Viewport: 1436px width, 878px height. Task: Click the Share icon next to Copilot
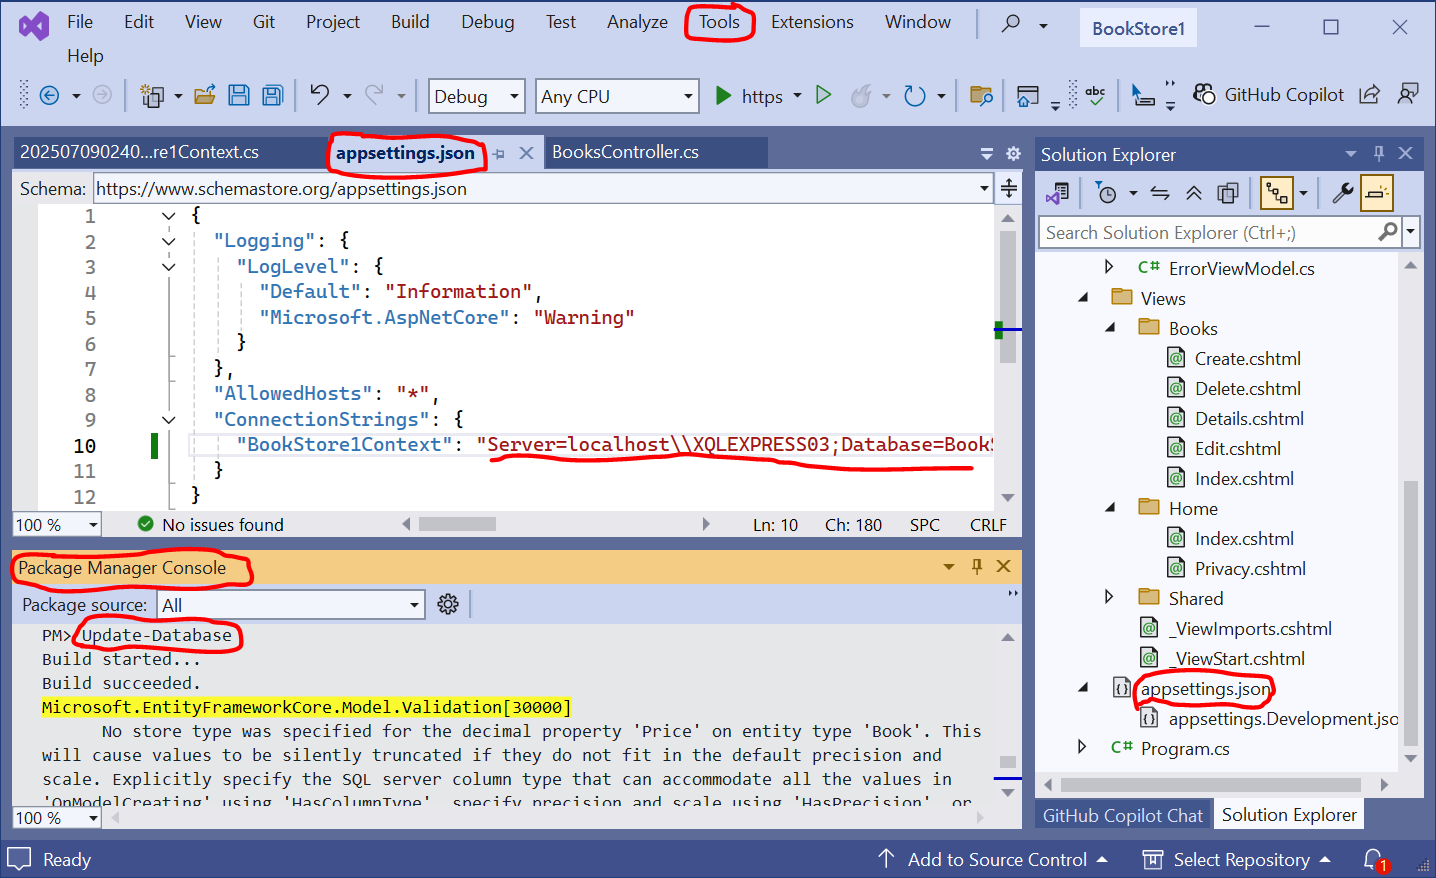(x=1370, y=95)
